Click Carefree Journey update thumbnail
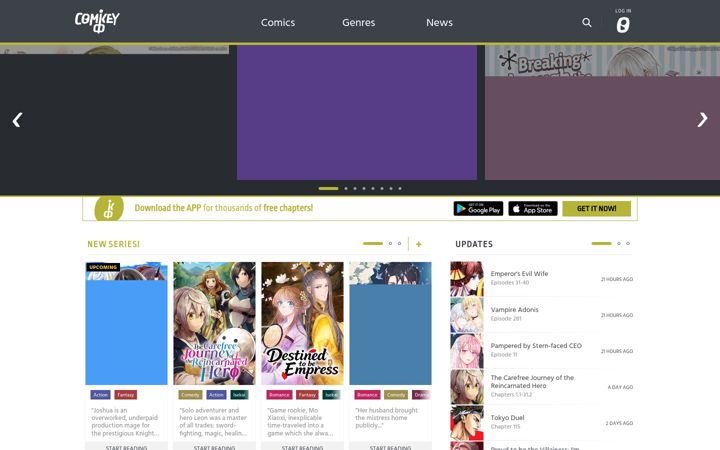Image resolution: width=720 pixels, height=450 pixels. tap(467, 387)
